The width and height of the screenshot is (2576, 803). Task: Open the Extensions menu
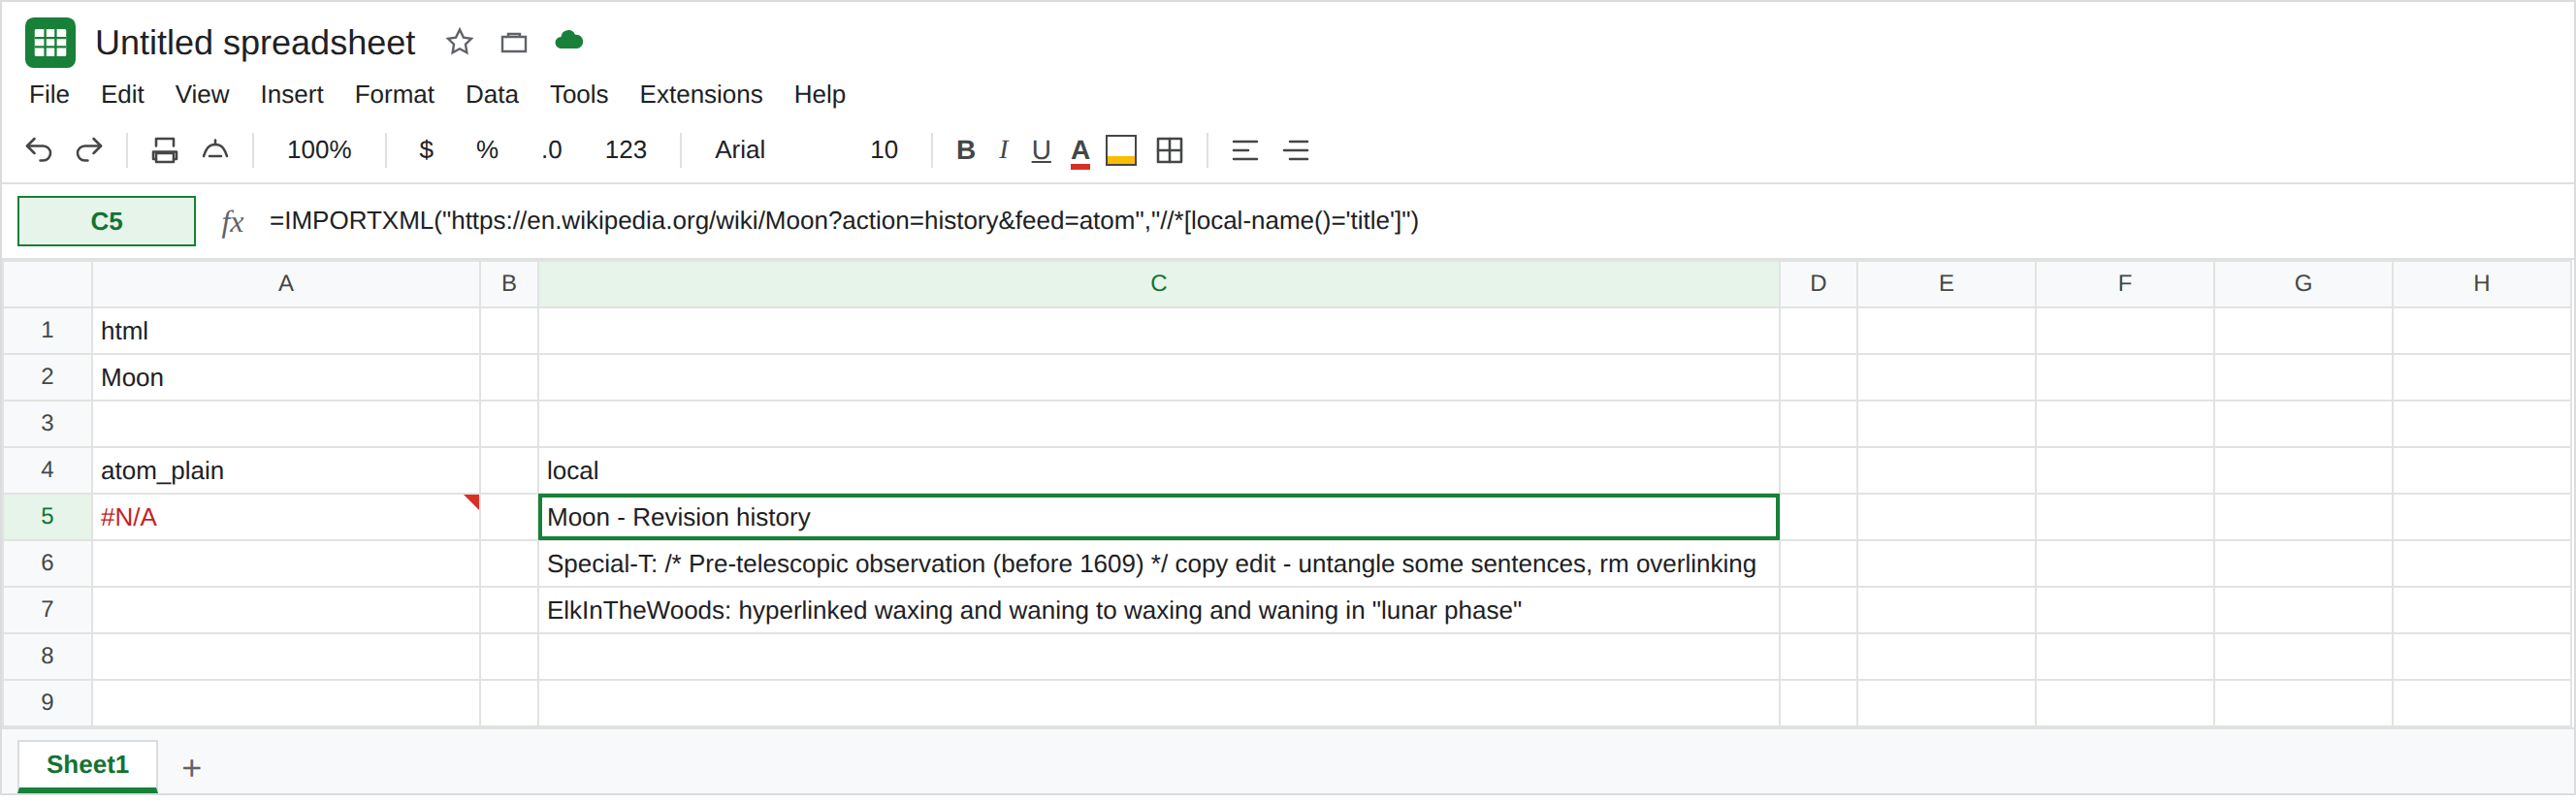click(x=701, y=94)
